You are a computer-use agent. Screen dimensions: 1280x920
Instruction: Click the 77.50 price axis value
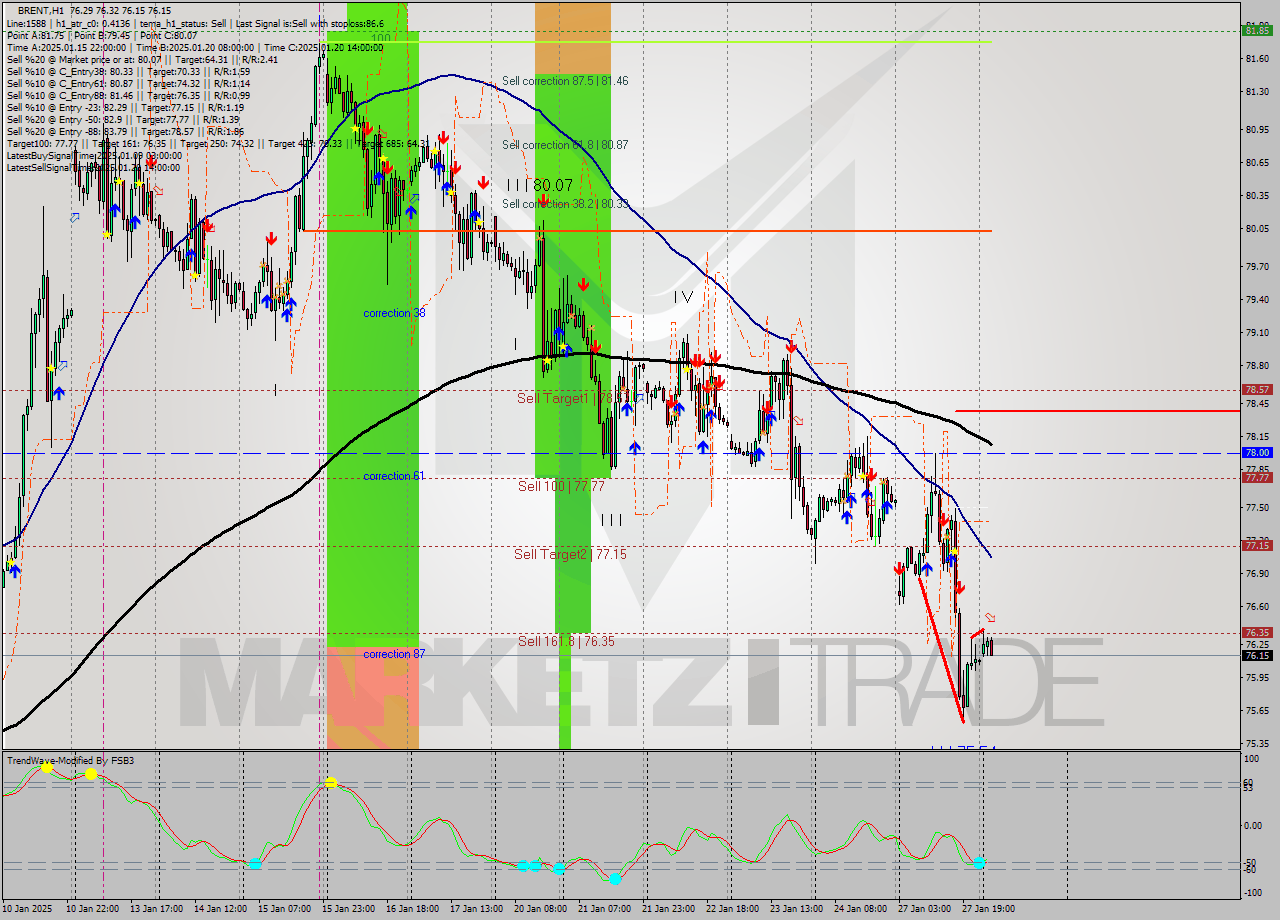pos(1257,508)
